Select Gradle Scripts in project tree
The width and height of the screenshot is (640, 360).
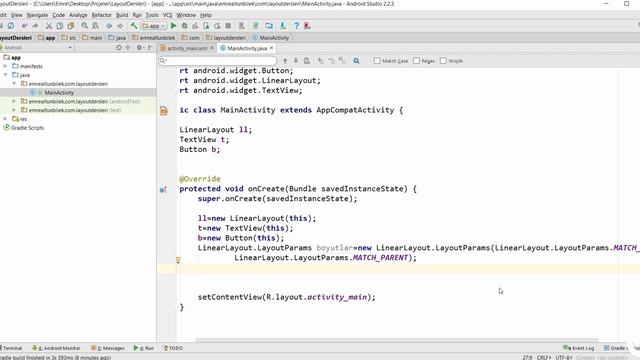[27, 128]
